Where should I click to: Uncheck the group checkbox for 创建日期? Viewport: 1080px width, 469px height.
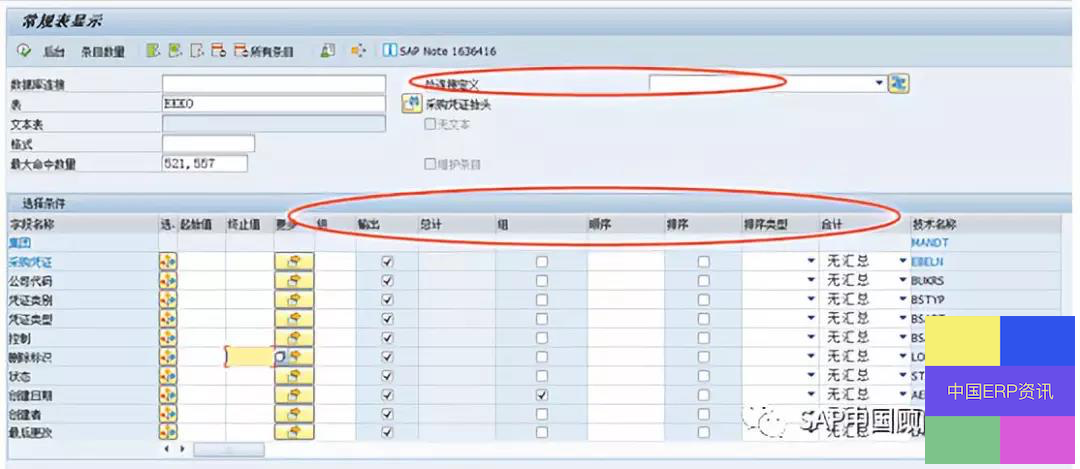pyautogui.click(x=542, y=395)
